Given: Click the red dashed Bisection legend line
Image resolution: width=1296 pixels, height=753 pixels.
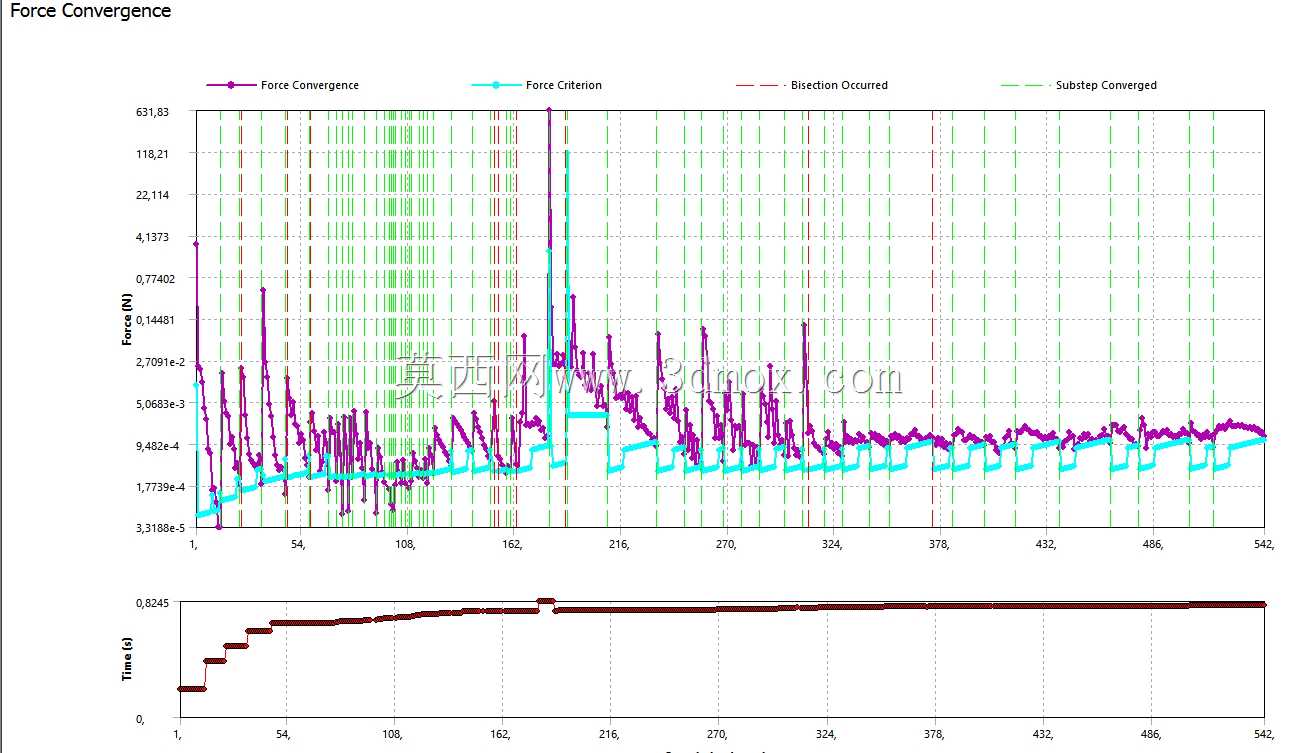Looking at the screenshot, I should pos(760,85).
